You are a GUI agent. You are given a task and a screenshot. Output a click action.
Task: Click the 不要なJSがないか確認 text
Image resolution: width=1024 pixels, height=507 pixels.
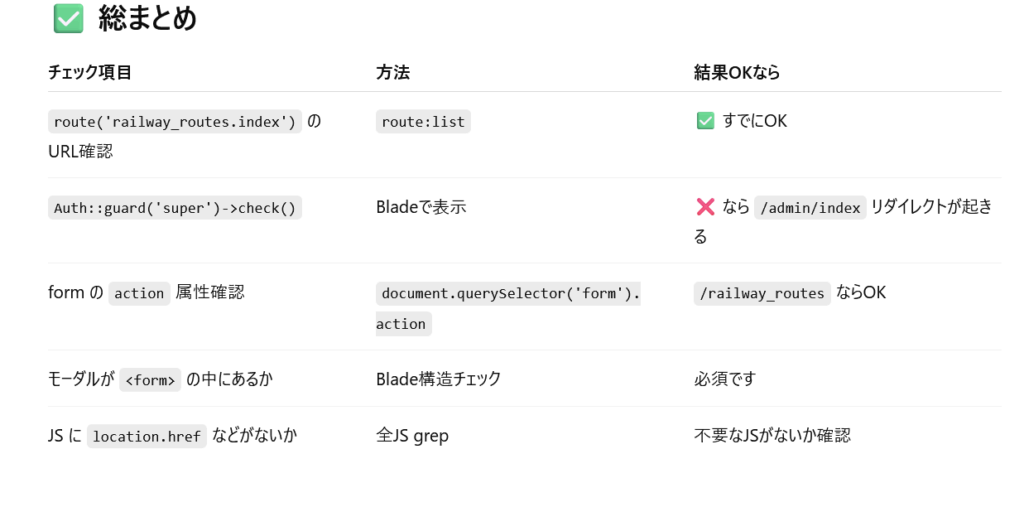click(773, 436)
